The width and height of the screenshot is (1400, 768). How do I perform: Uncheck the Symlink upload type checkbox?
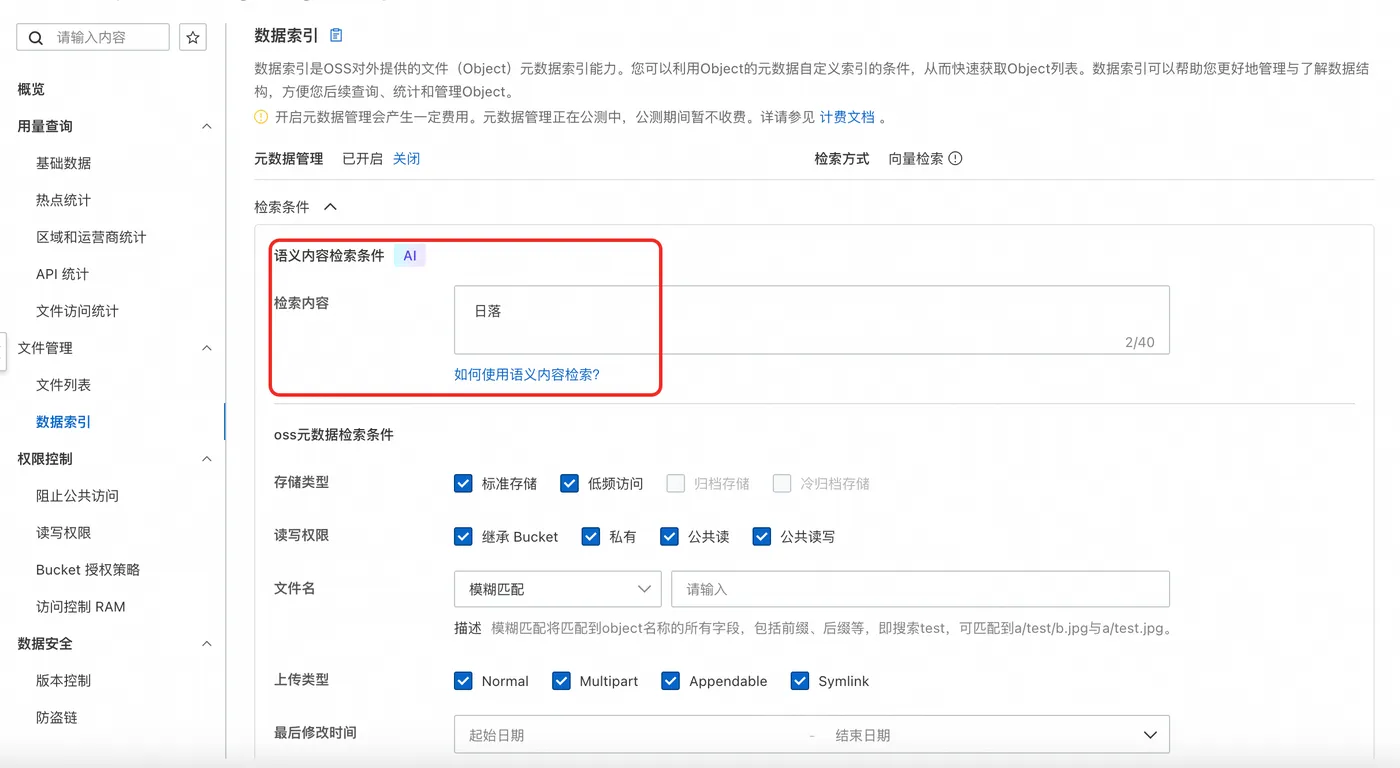tap(800, 681)
